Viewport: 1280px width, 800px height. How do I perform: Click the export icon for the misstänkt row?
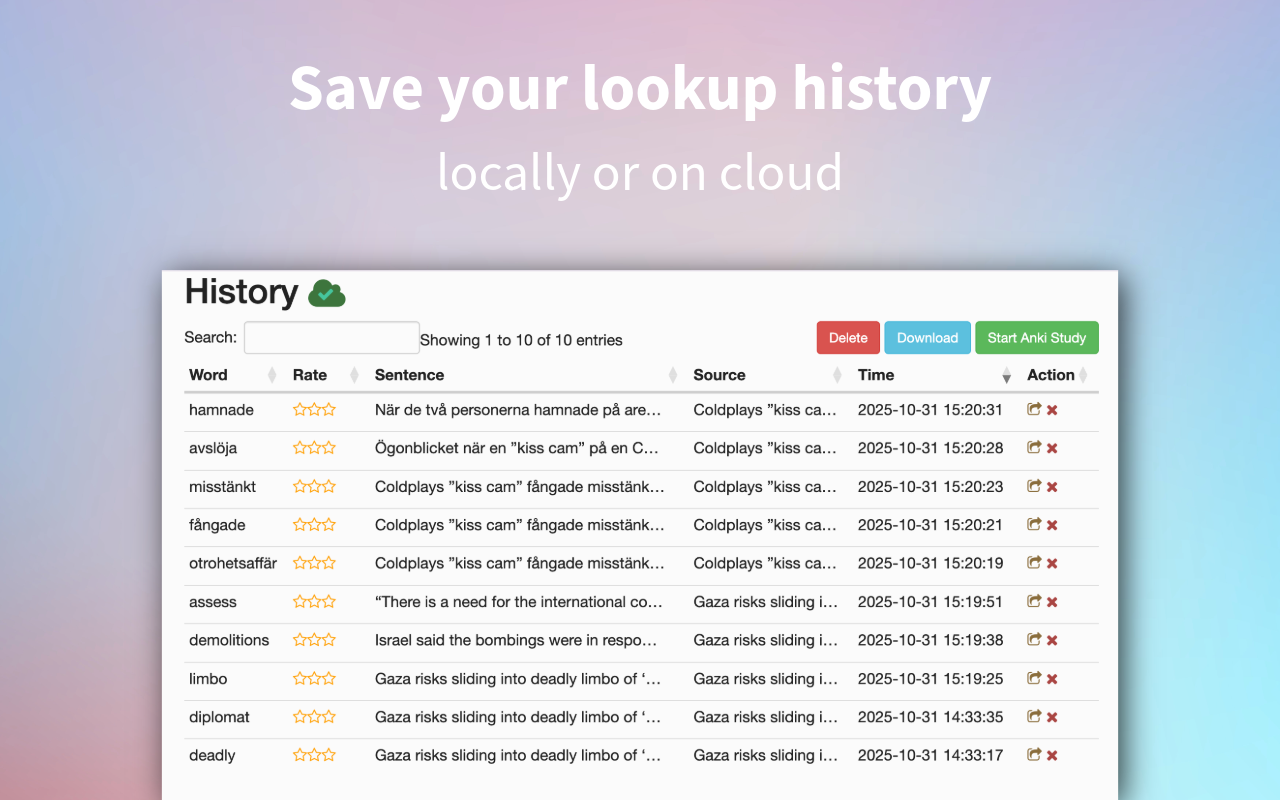[x=1034, y=487]
